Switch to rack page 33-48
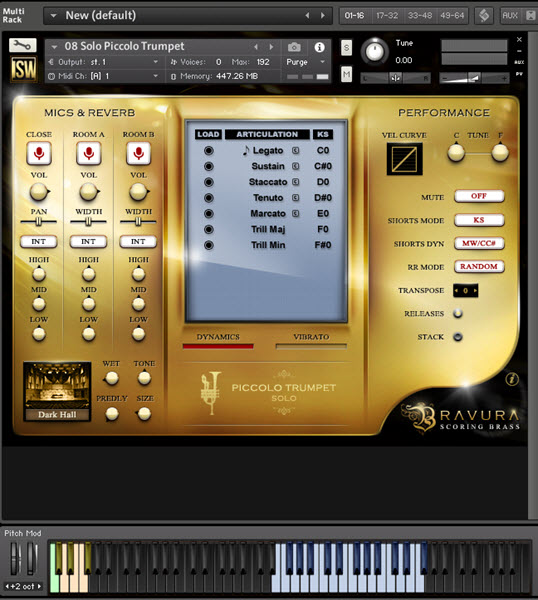The width and height of the screenshot is (538, 600). (420, 16)
